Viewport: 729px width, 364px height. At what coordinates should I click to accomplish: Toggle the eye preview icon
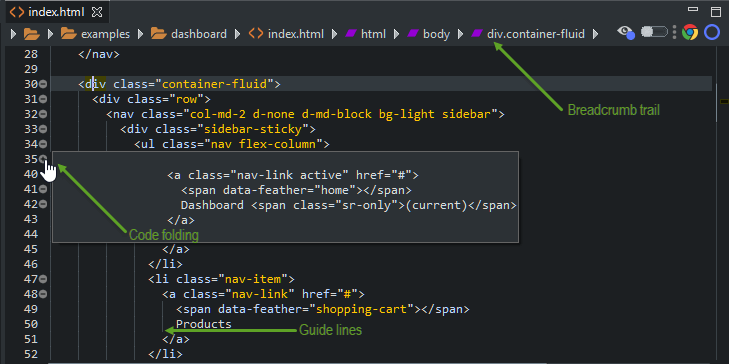click(625, 33)
